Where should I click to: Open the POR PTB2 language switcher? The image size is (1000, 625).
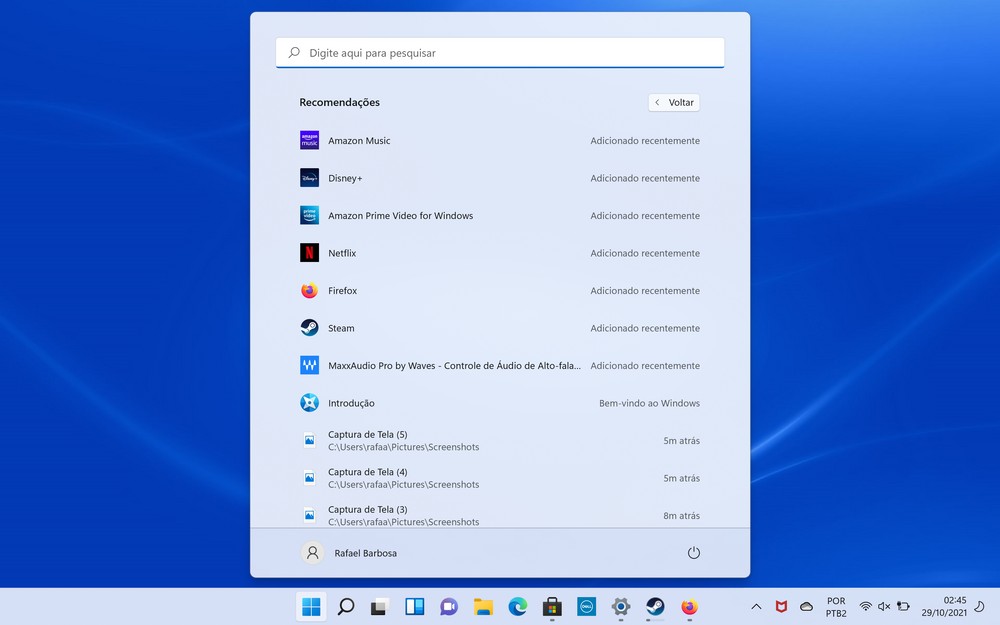(836, 607)
